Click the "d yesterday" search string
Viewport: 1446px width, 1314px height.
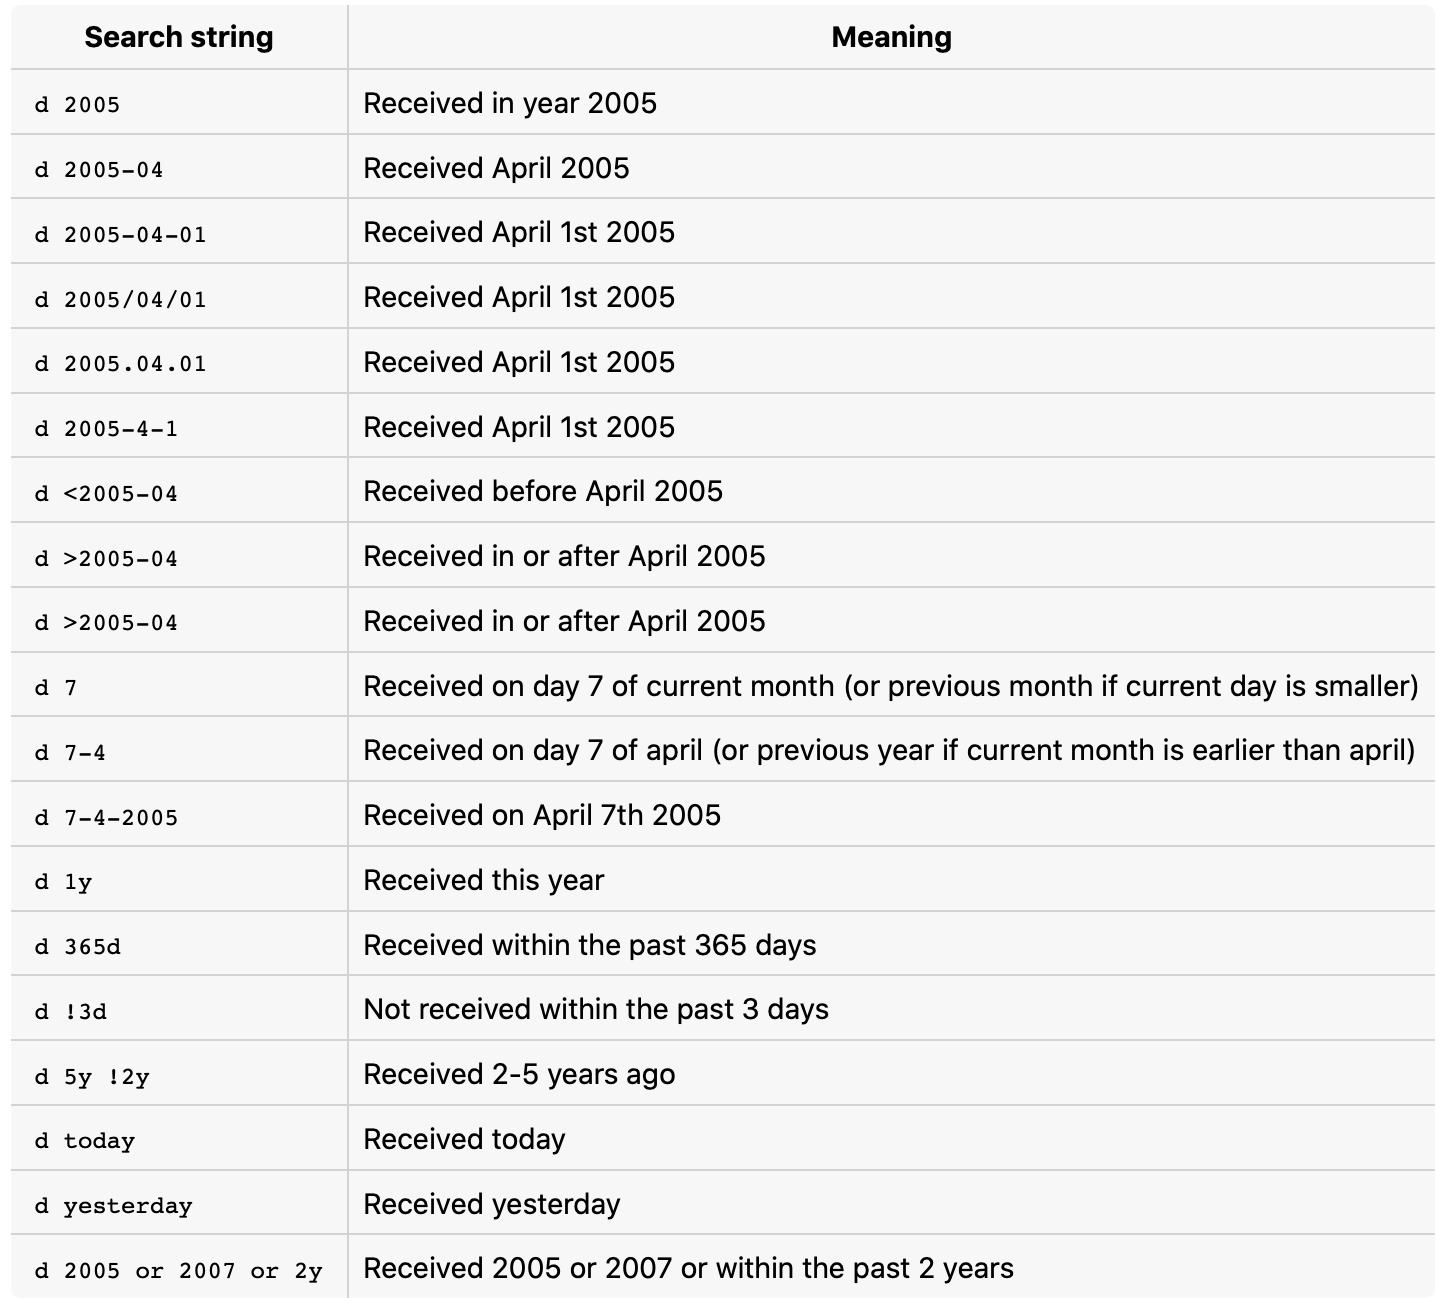(x=113, y=1206)
